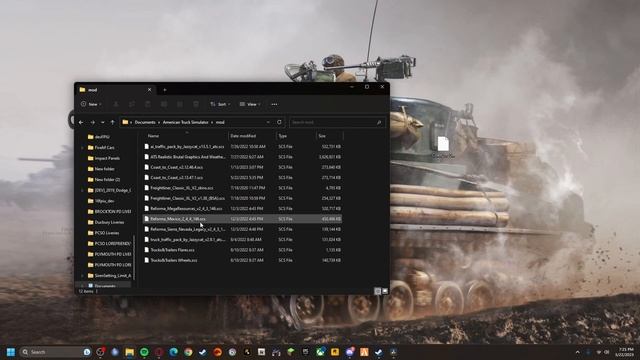Select Coast_to_Coast_v2.13.47.1.scs file
Viewport: 640px width, 360px height.
pyautogui.click(x=242, y=178)
